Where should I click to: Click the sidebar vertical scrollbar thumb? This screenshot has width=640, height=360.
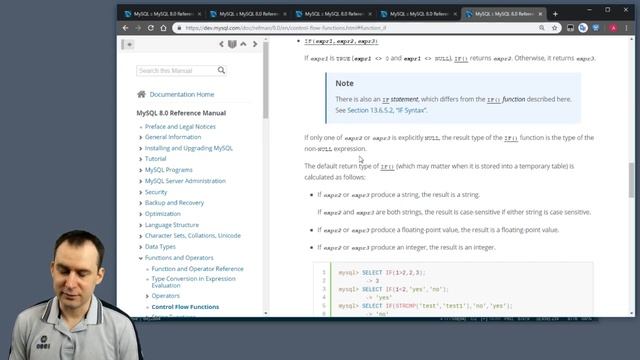pos(266,80)
